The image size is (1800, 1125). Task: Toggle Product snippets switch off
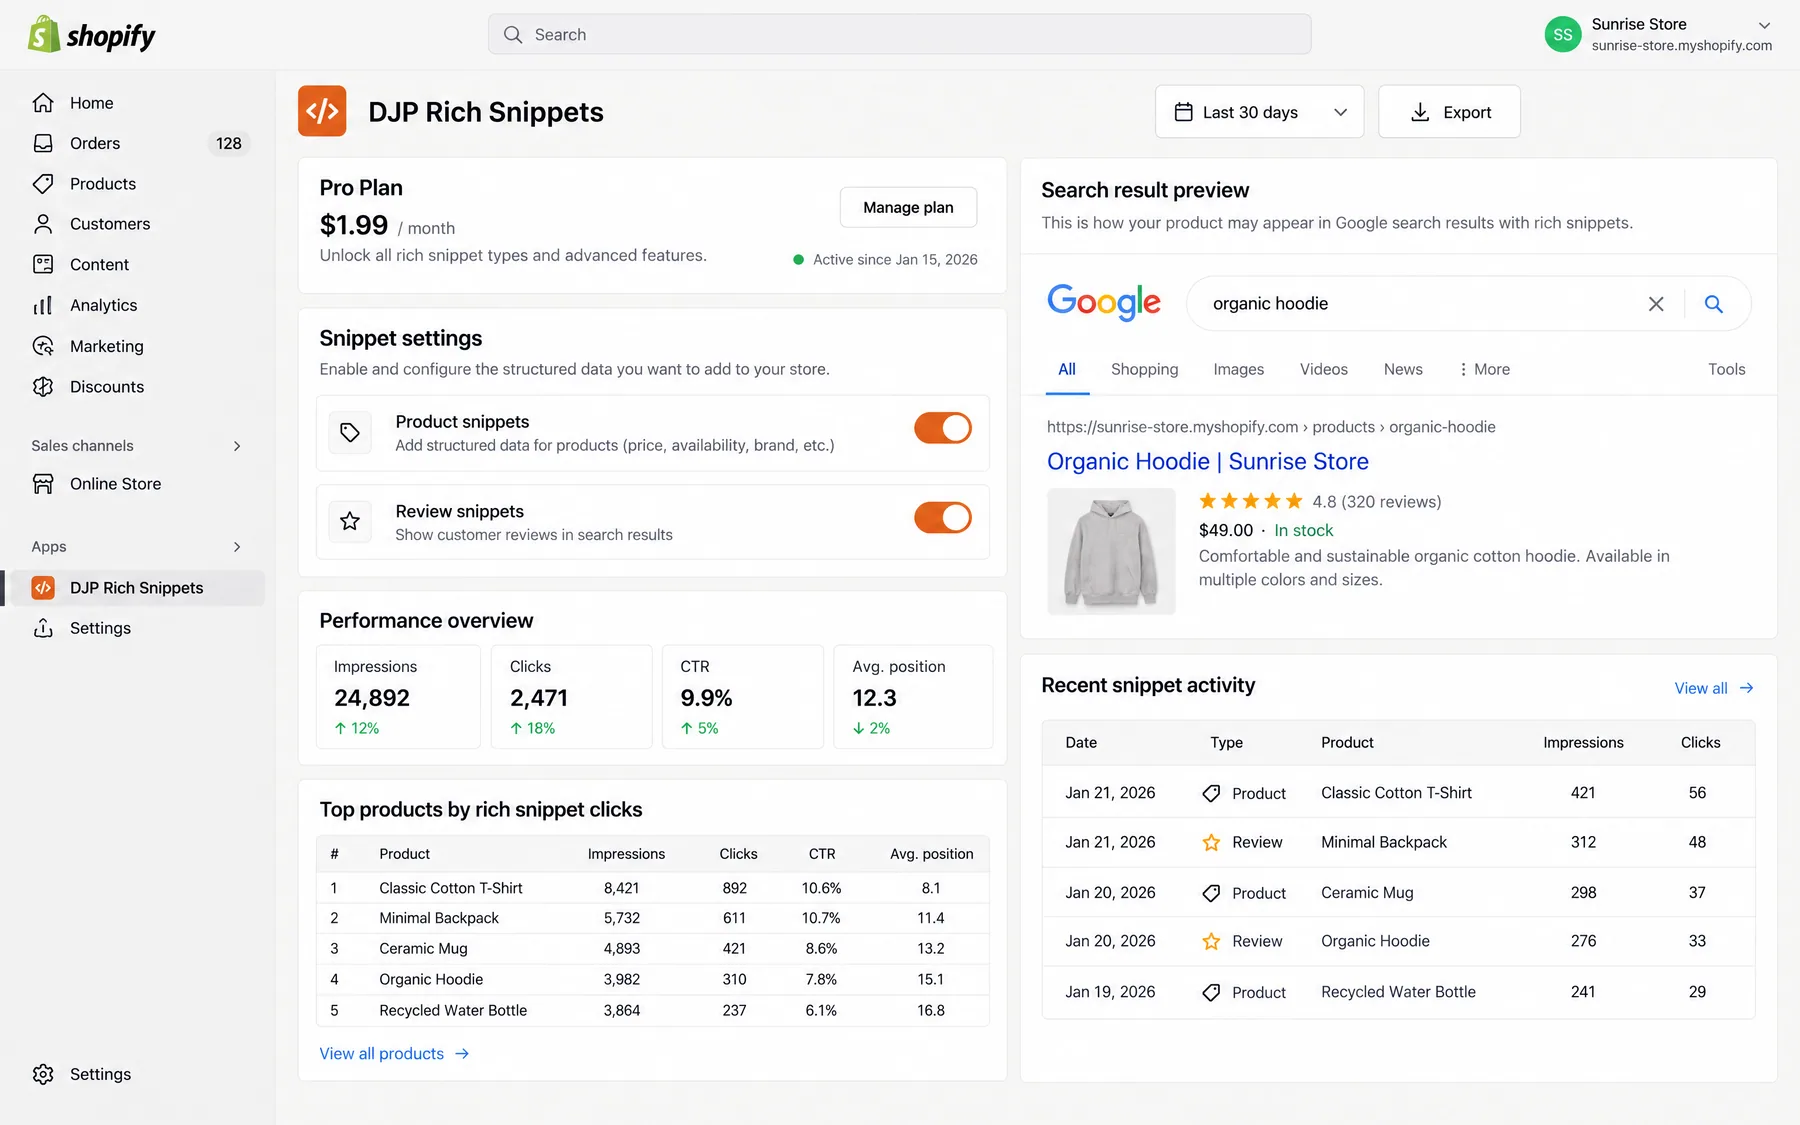pos(943,428)
